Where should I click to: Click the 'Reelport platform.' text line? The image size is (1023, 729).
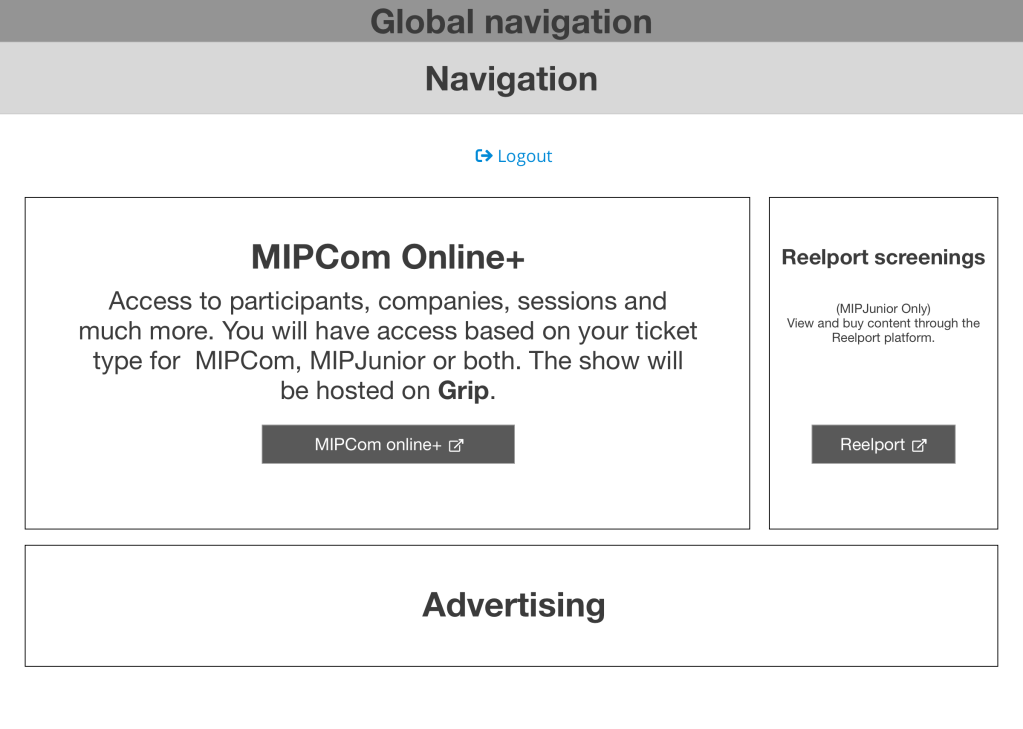click(x=883, y=338)
